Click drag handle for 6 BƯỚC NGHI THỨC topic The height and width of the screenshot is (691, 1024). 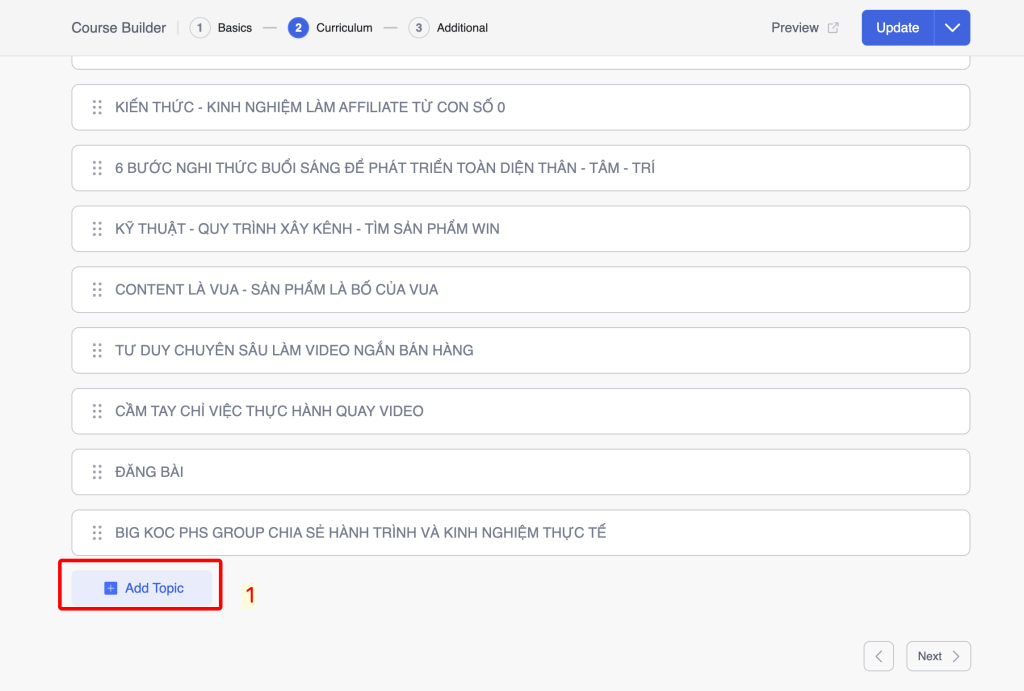pyautogui.click(x=97, y=168)
